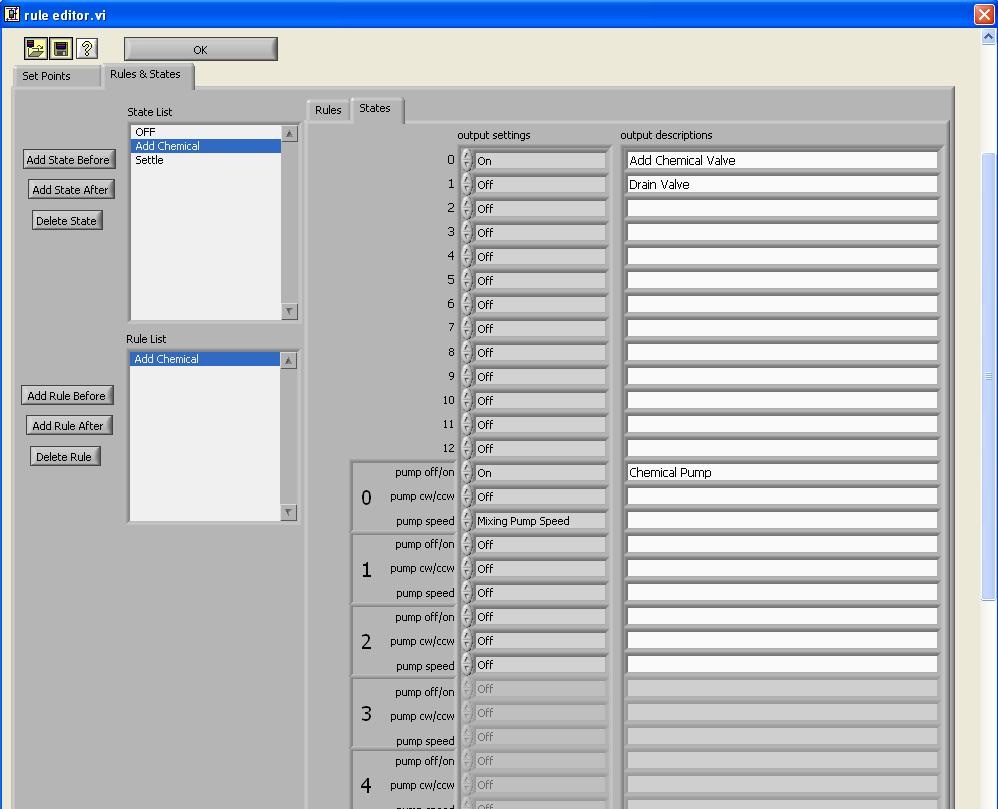Open output 6 setting ring
Image resolution: width=998 pixels, height=809 pixels.
coord(540,304)
